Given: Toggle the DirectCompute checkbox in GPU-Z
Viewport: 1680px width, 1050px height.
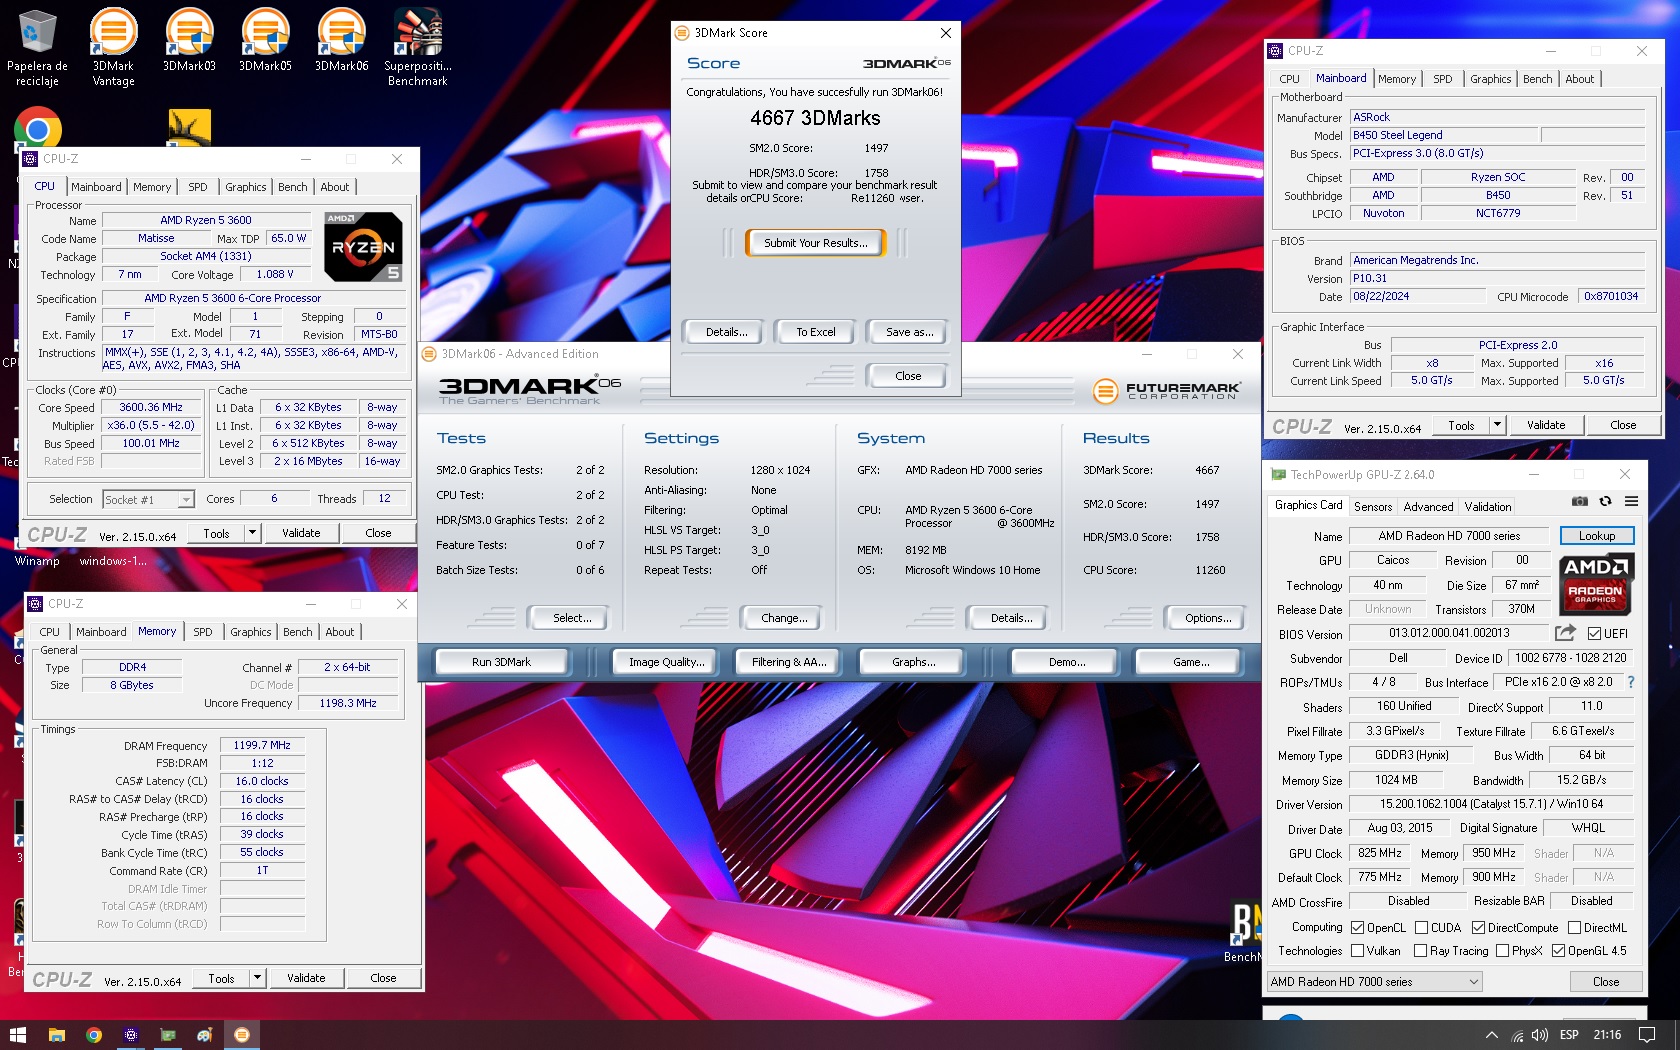Looking at the screenshot, I should click(1478, 927).
